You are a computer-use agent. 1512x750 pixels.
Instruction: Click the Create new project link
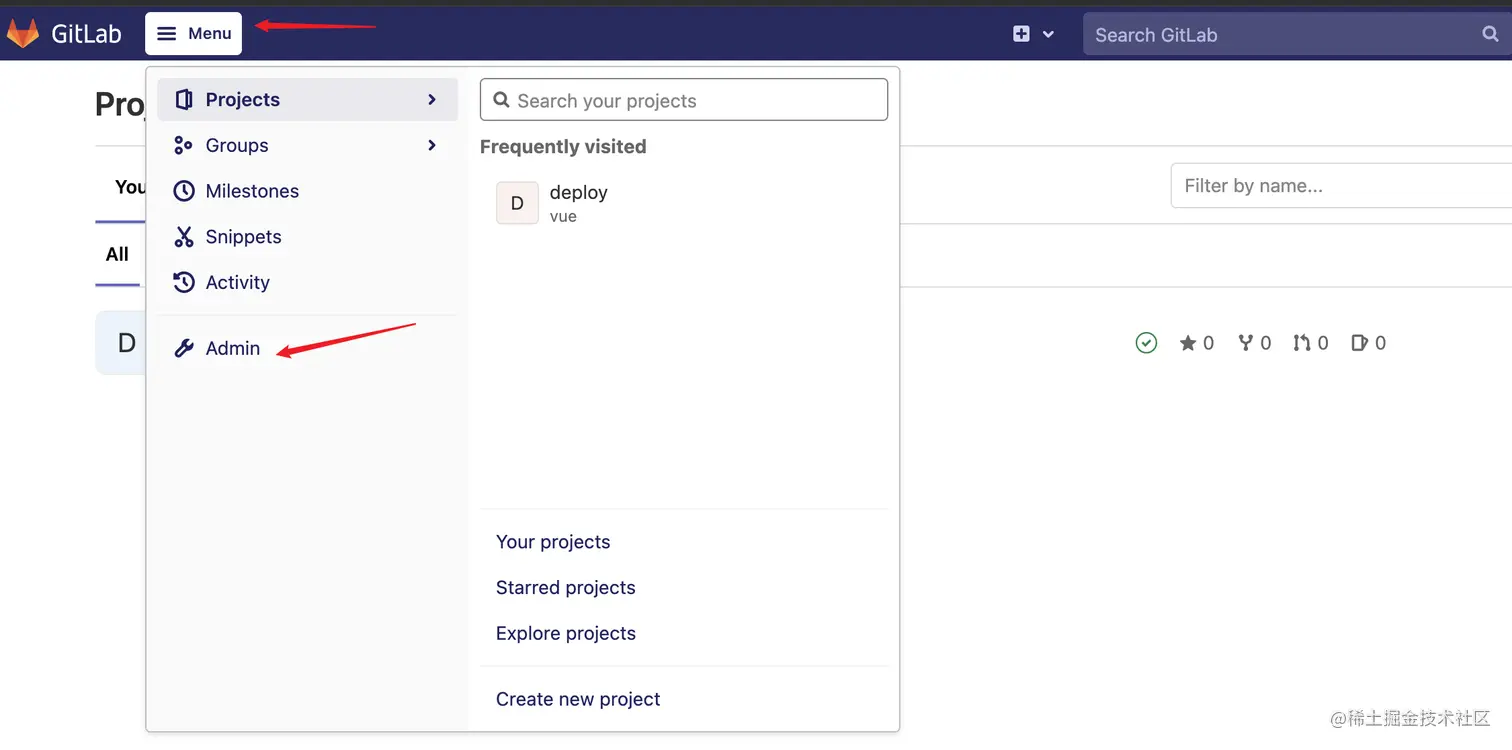pyautogui.click(x=578, y=699)
